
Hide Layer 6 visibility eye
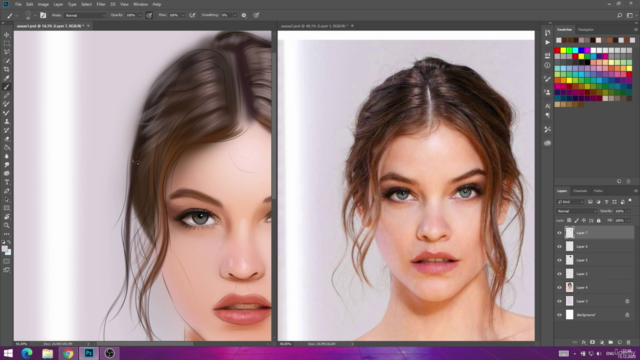coord(560,247)
